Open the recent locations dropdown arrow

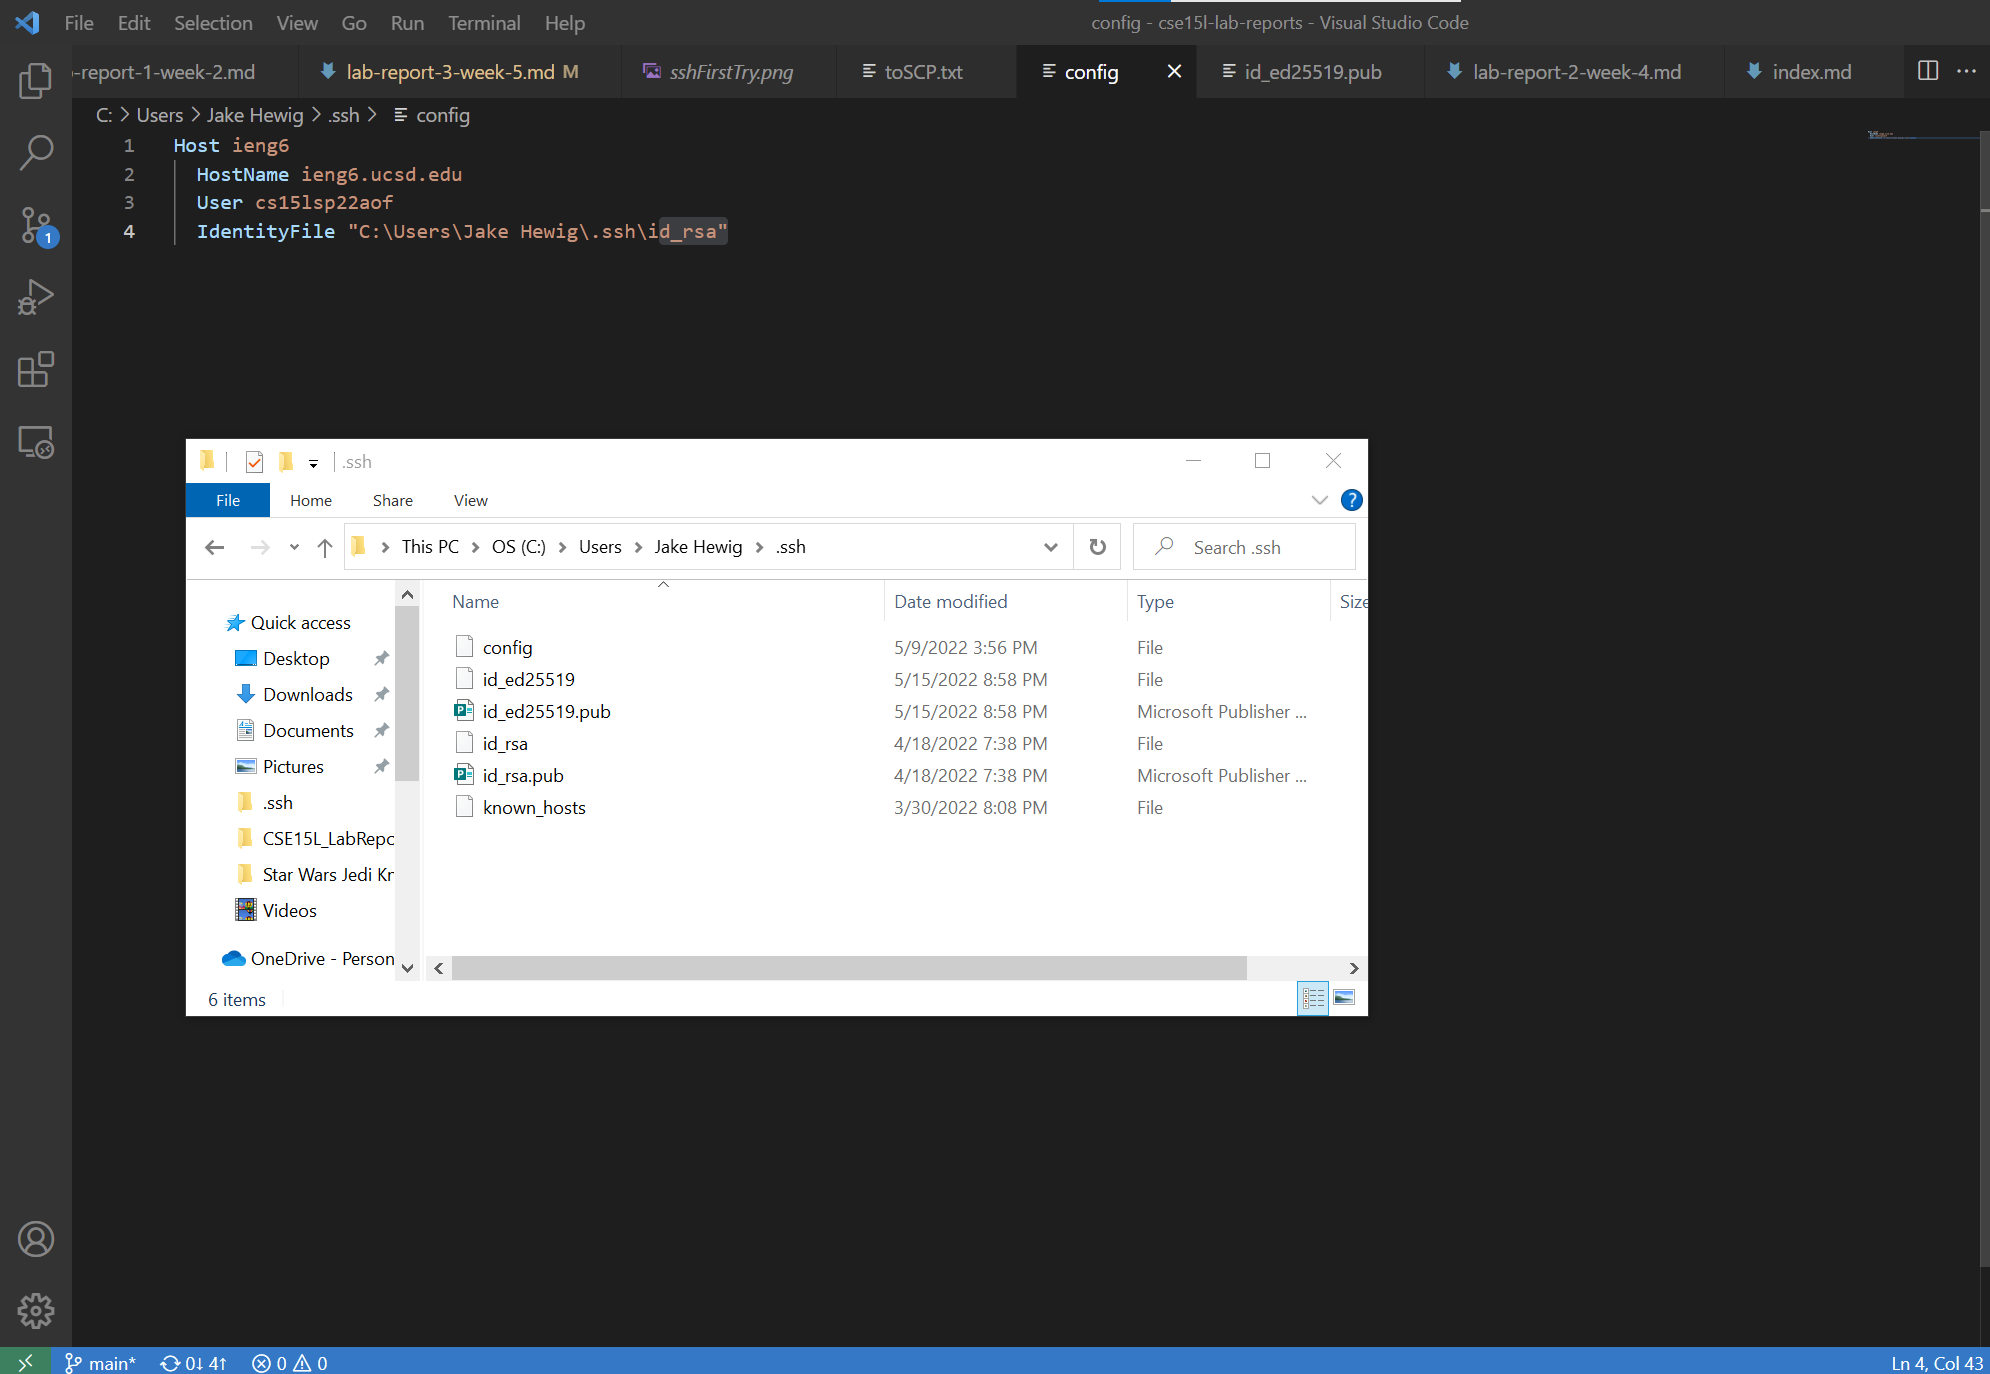294,547
